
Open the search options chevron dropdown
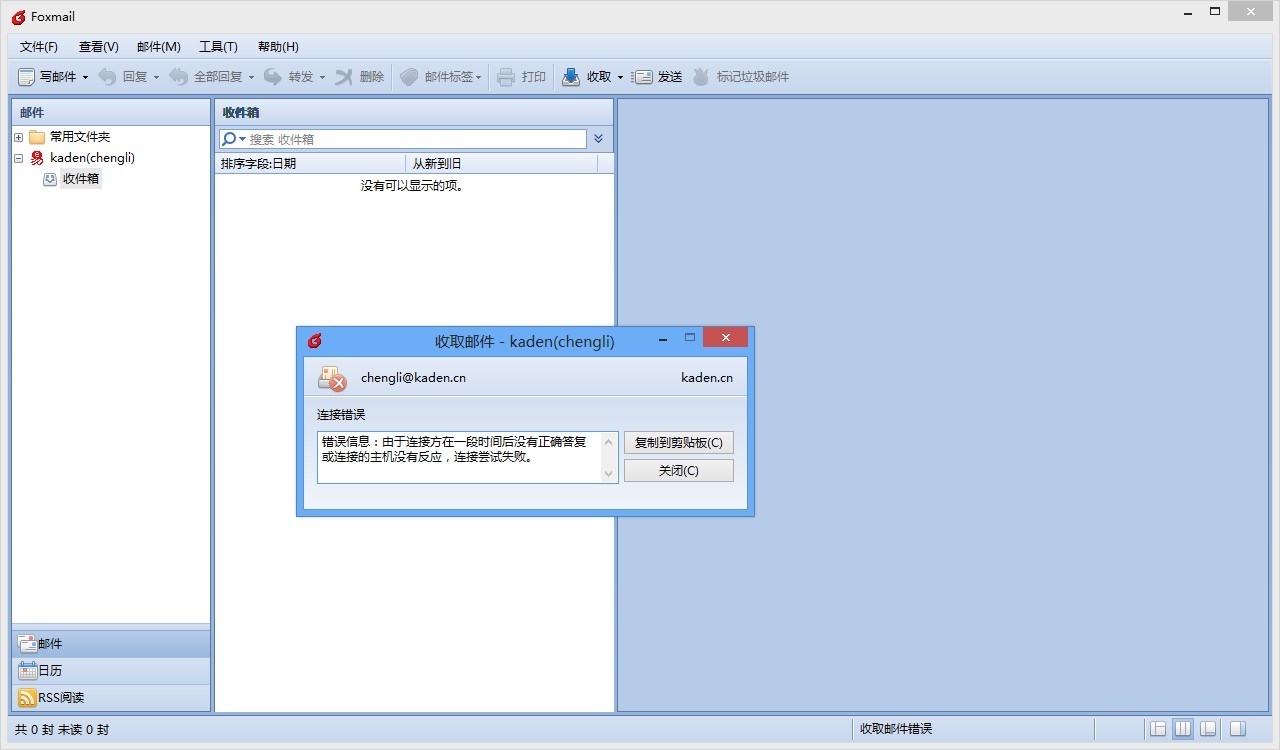[598, 138]
